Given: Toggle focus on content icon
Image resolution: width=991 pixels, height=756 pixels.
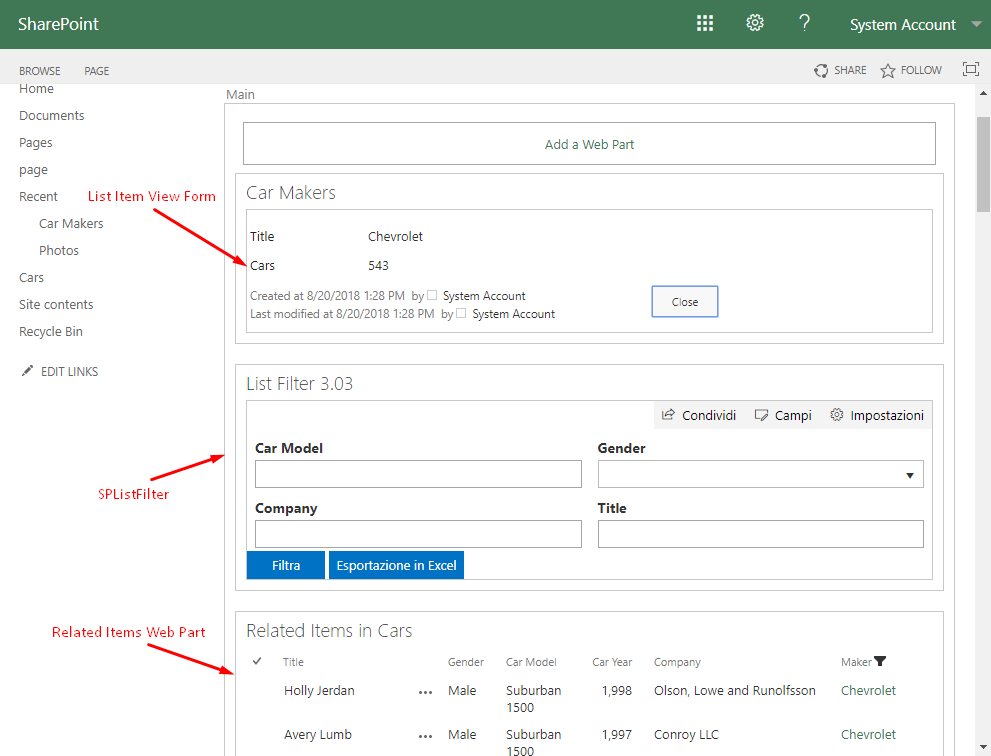Looking at the screenshot, I should pyautogui.click(x=971, y=69).
